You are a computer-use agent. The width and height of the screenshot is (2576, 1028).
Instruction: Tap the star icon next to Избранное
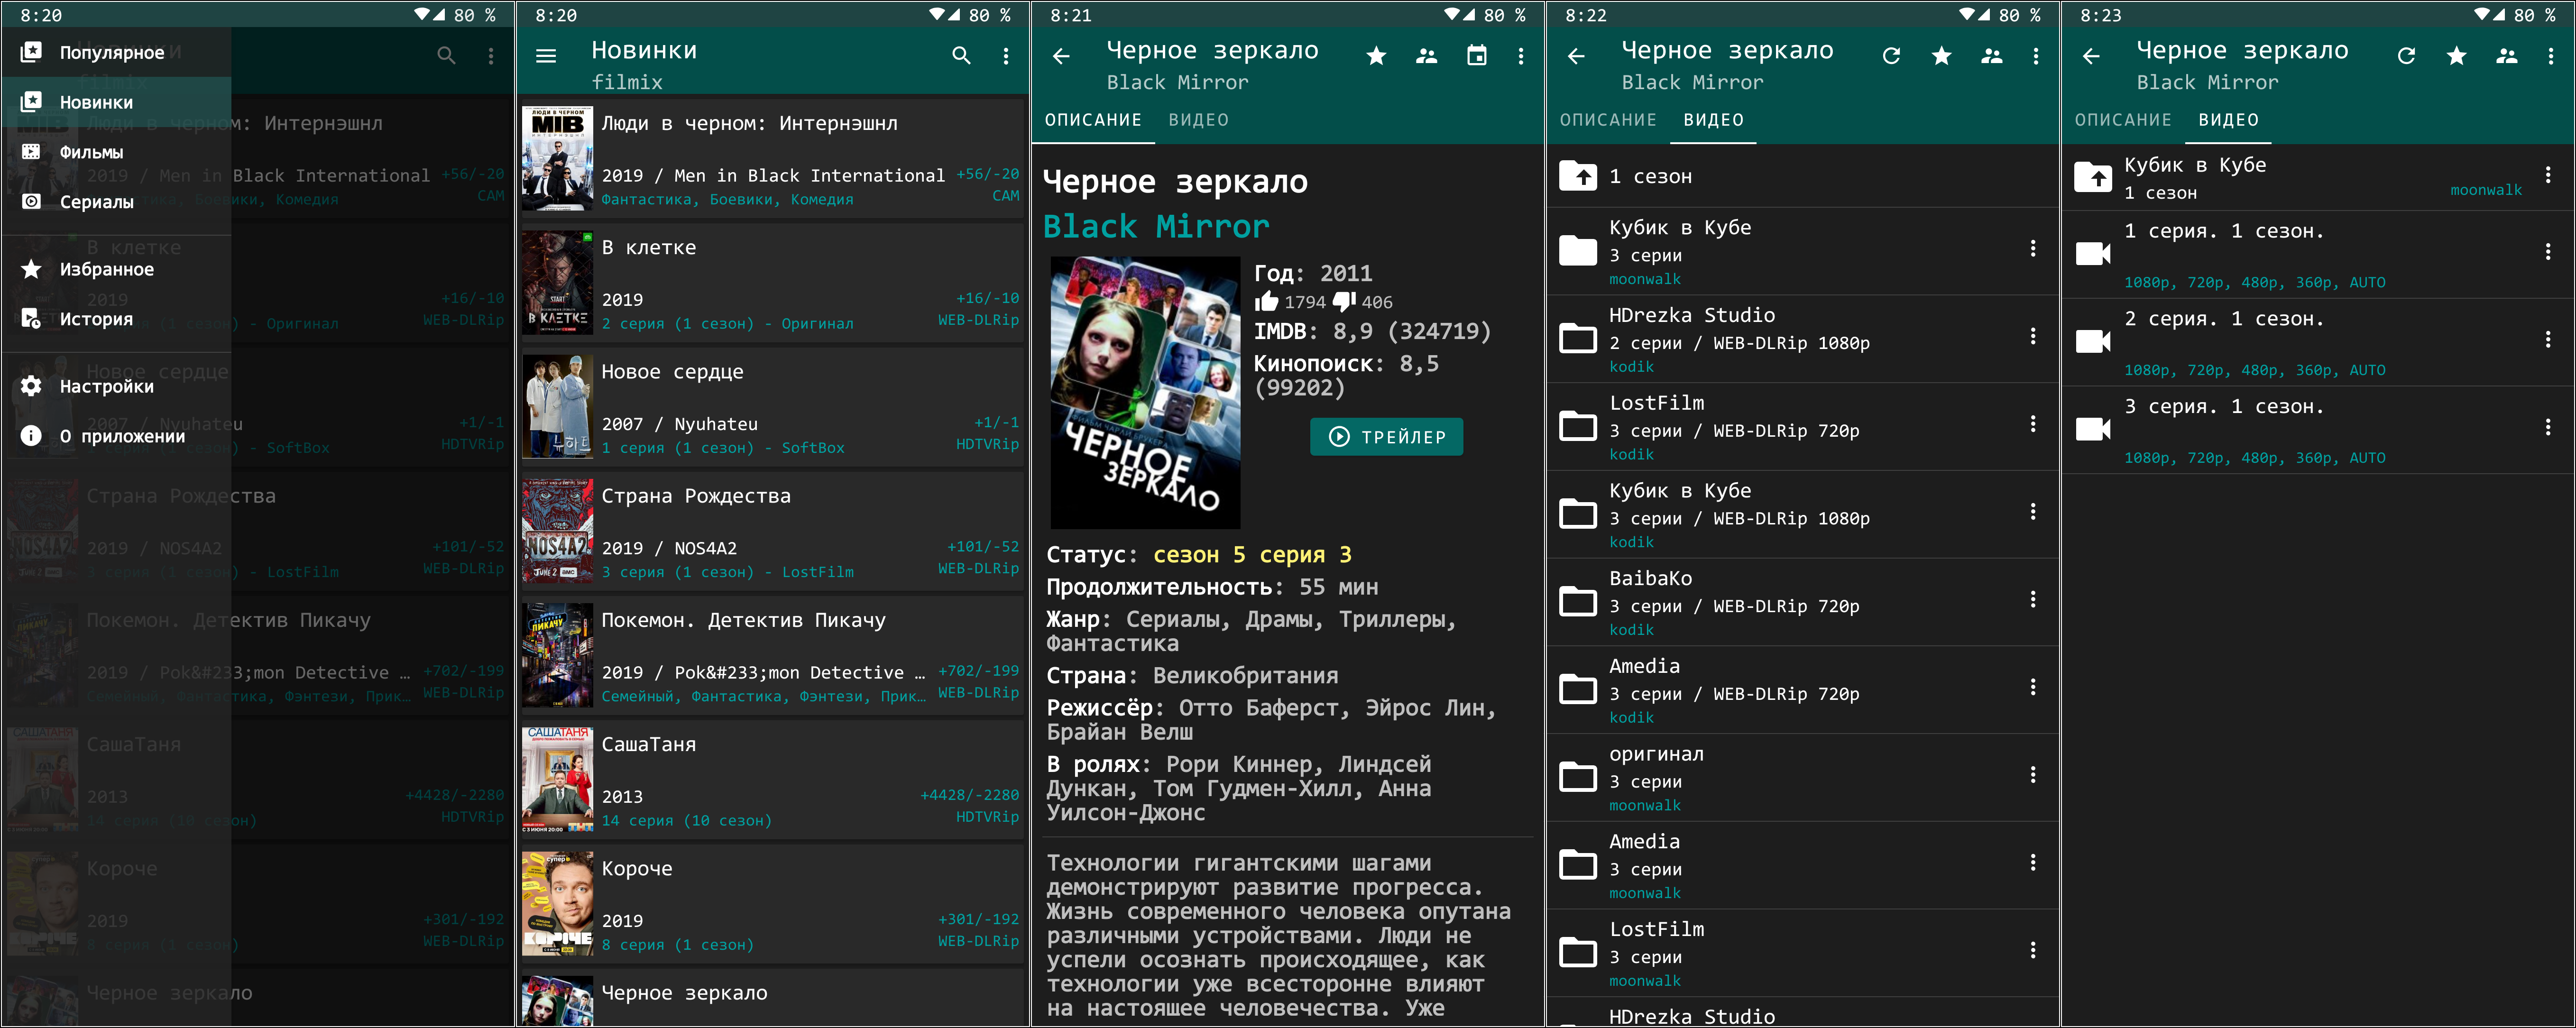(31, 269)
